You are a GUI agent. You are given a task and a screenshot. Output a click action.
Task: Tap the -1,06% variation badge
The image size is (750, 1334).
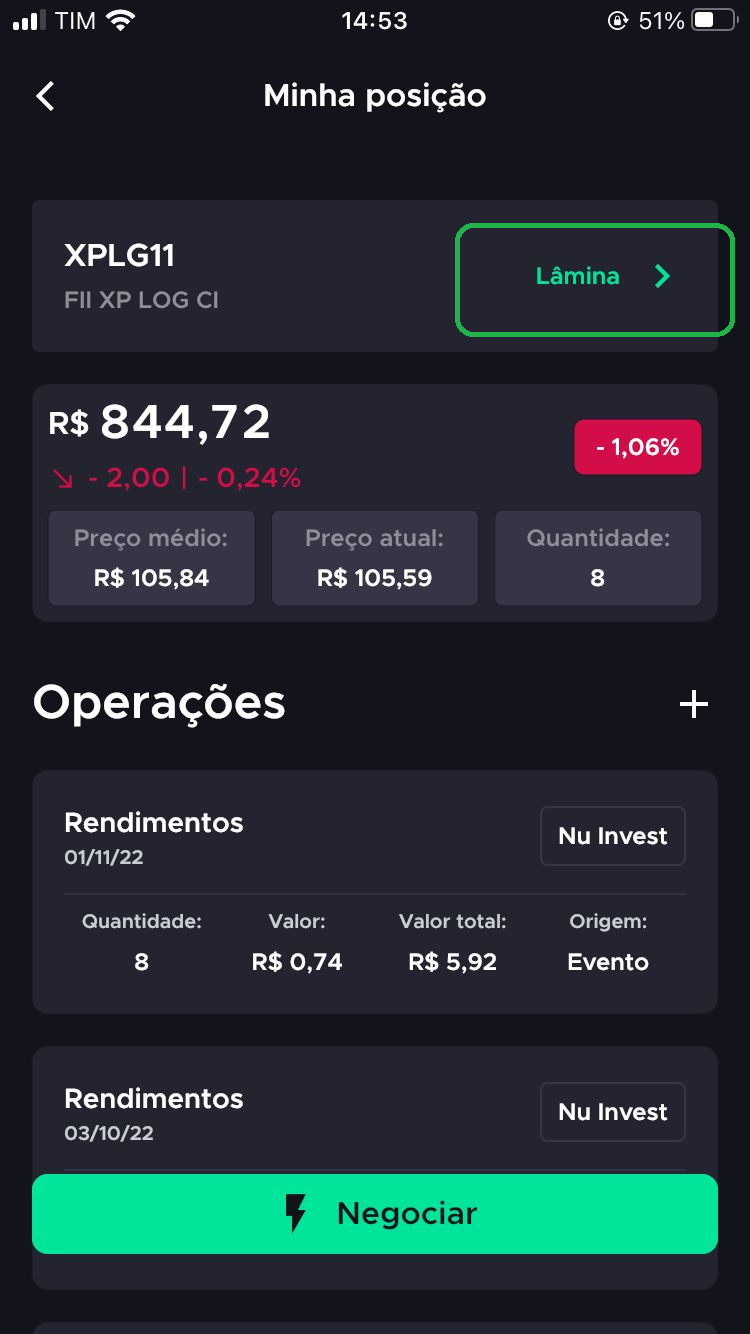pyautogui.click(x=638, y=447)
